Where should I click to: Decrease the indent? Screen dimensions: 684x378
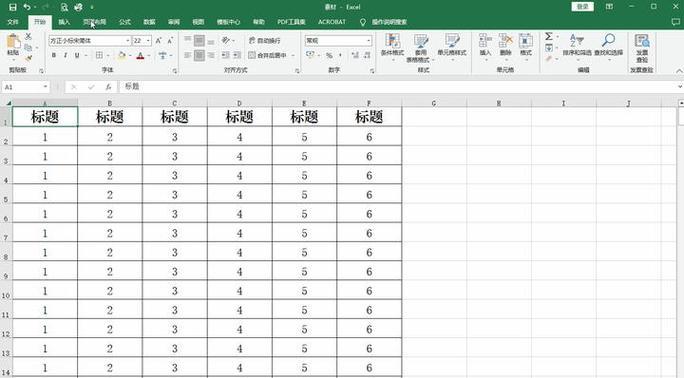tap(226, 55)
